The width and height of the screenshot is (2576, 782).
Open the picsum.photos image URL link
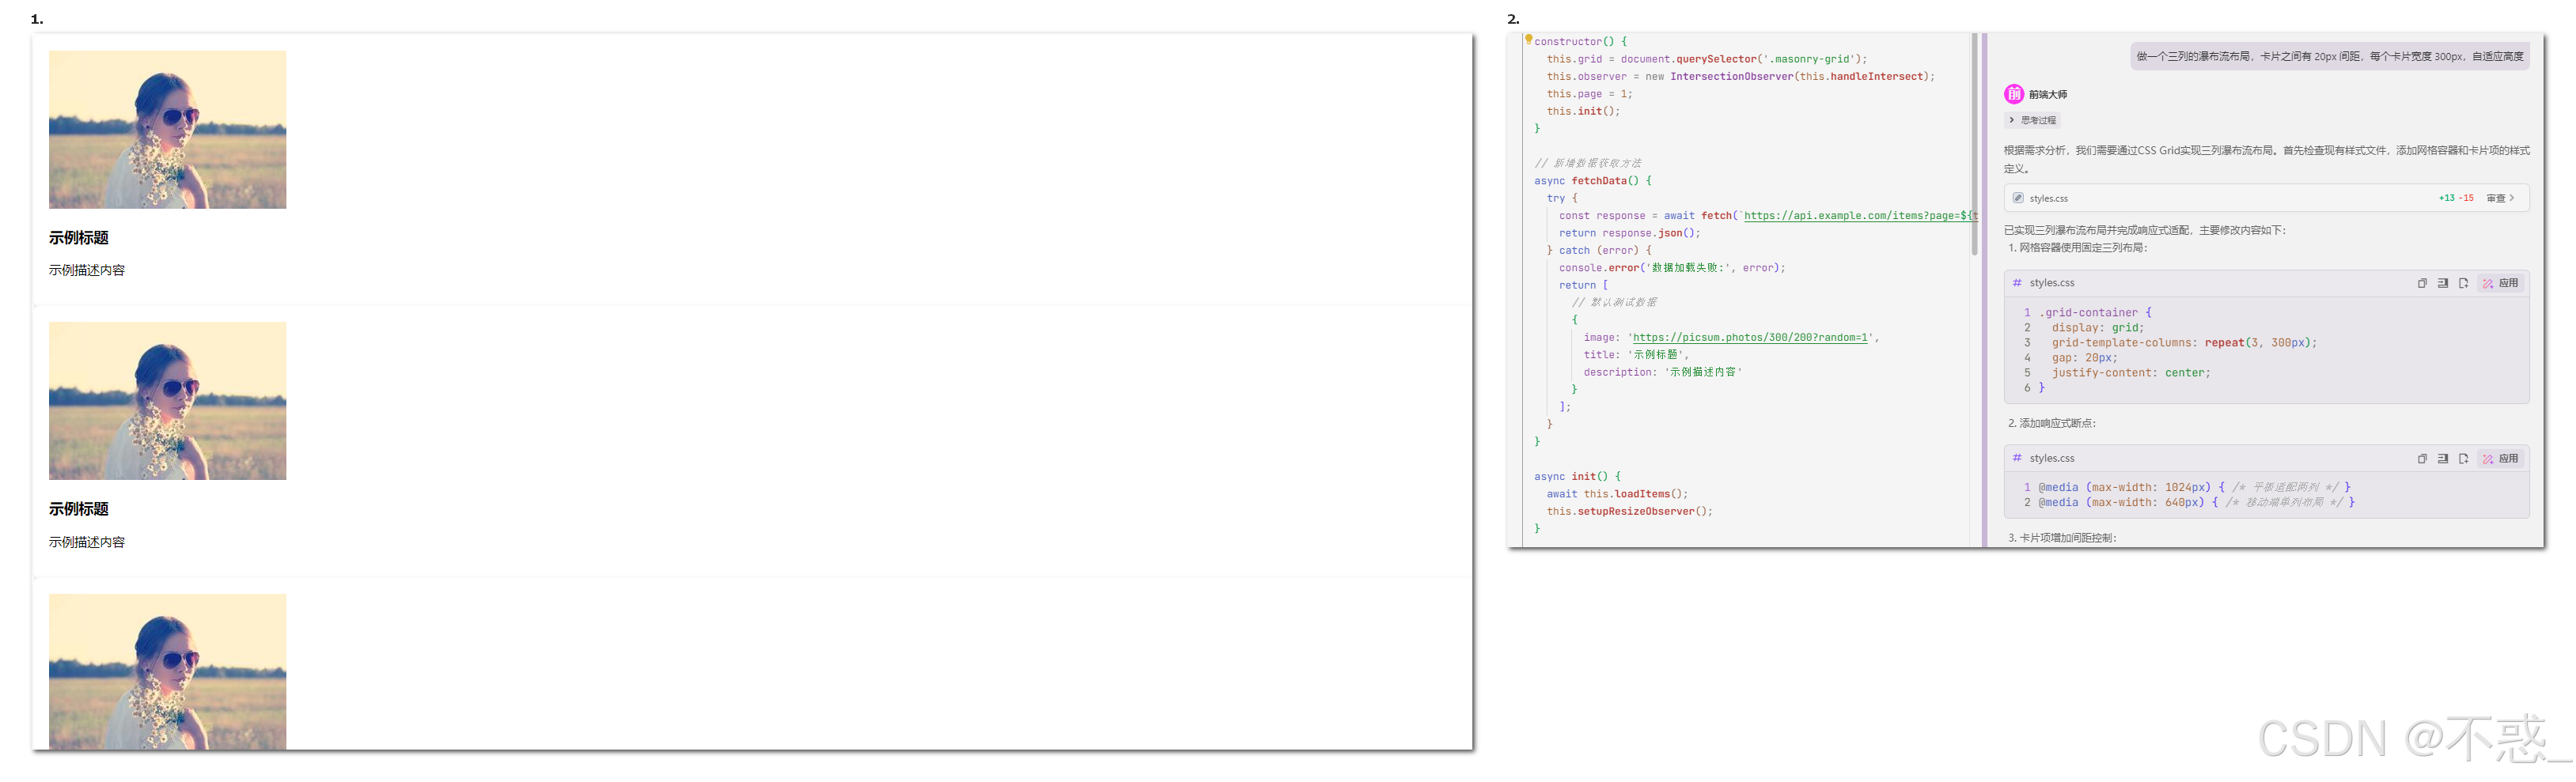1750,338
